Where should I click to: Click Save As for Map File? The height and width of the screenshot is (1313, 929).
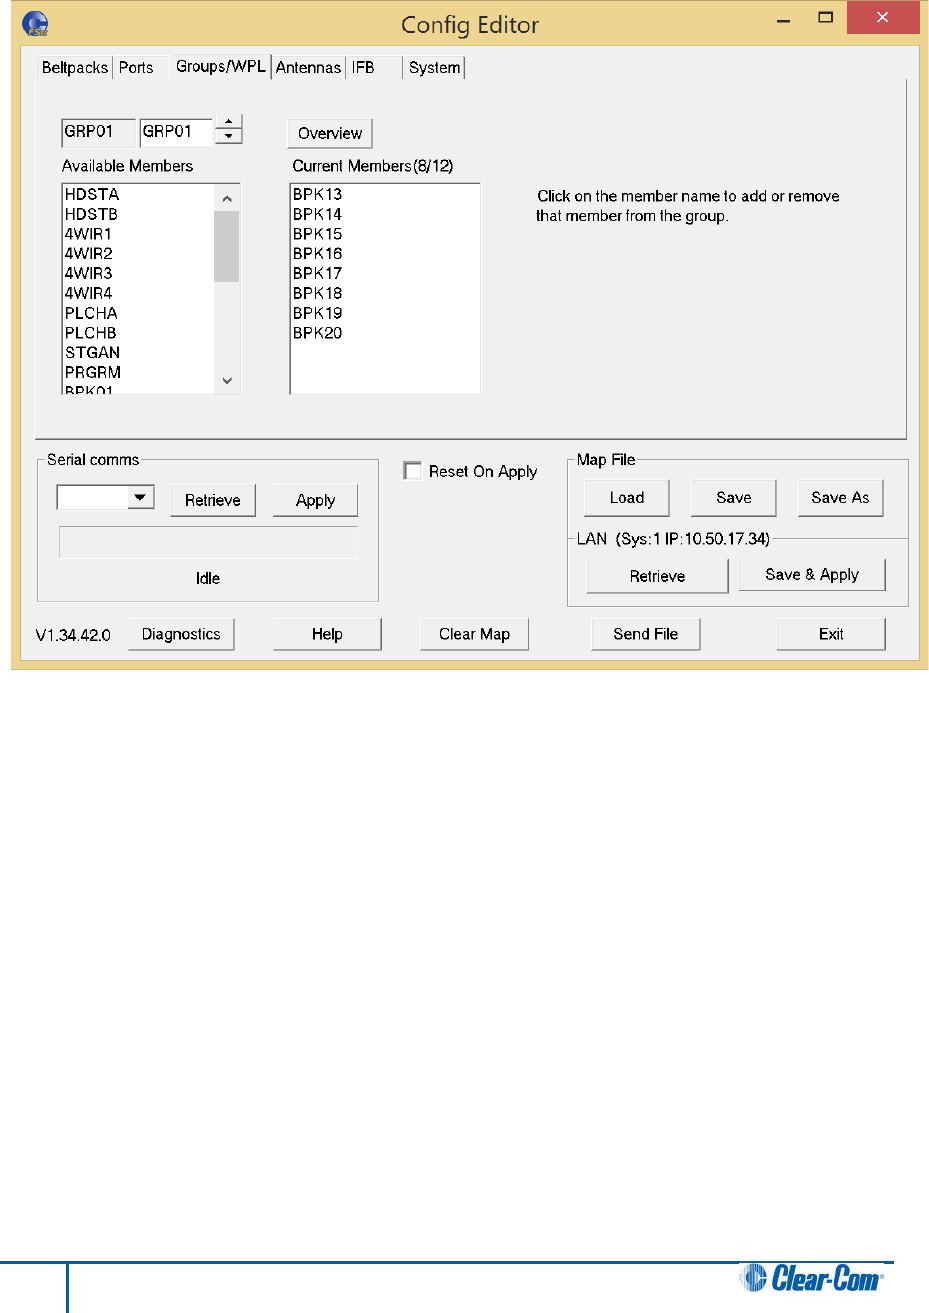click(840, 497)
